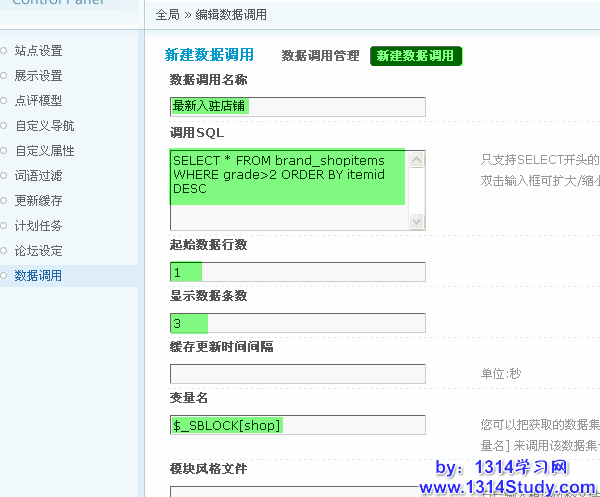
Task: Go to 论坛设定 page
Action: coord(38,250)
